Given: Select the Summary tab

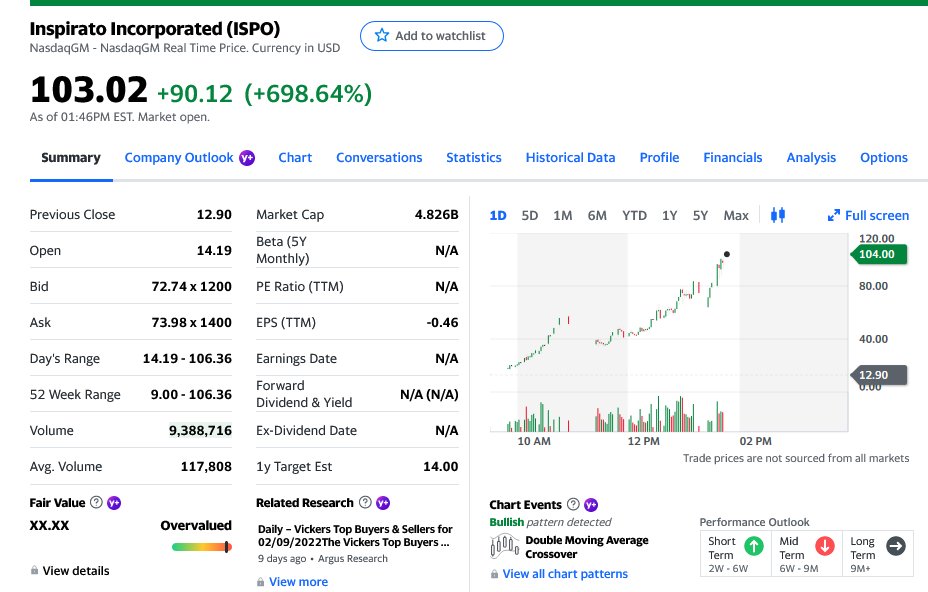Looking at the screenshot, I should (x=71, y=157).
